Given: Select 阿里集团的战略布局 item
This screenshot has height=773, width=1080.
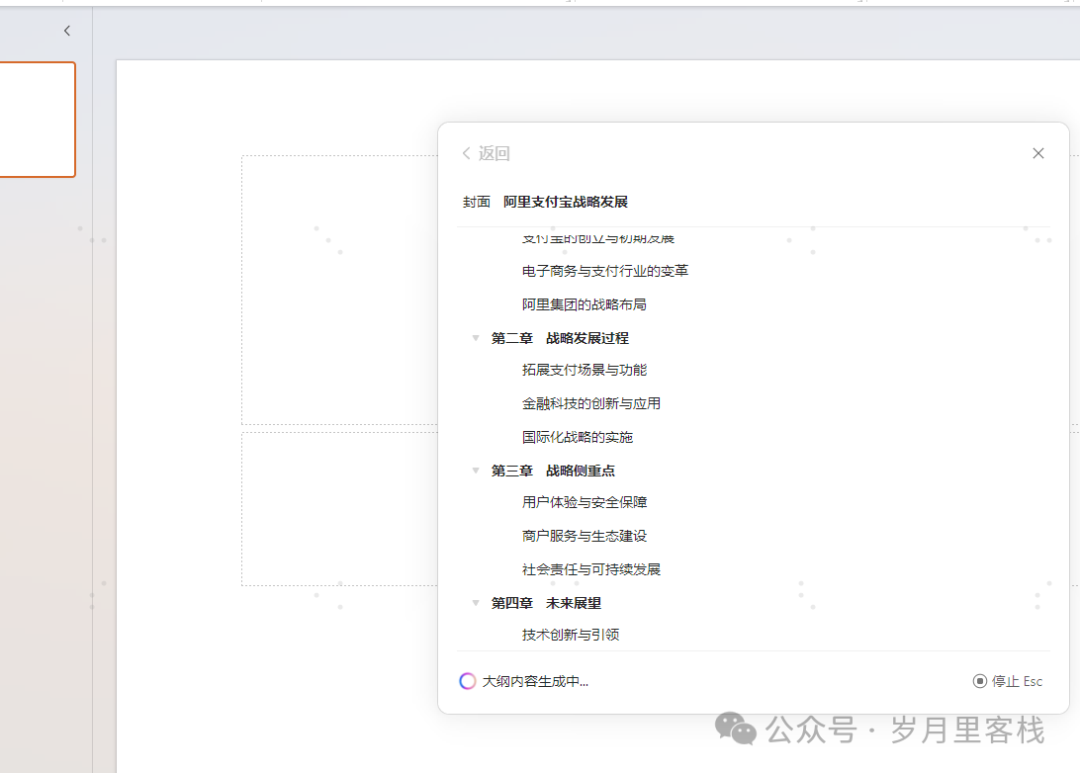Looking at the screenshot, I should tap(584, 304).
